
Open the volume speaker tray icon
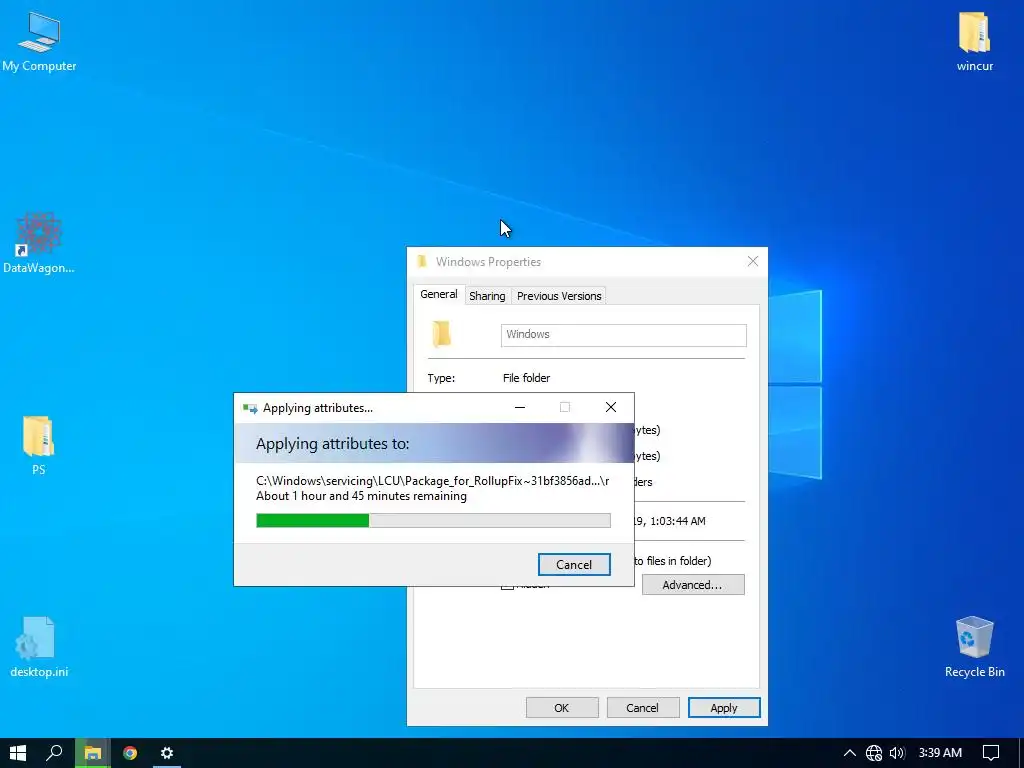pos(897,753)
